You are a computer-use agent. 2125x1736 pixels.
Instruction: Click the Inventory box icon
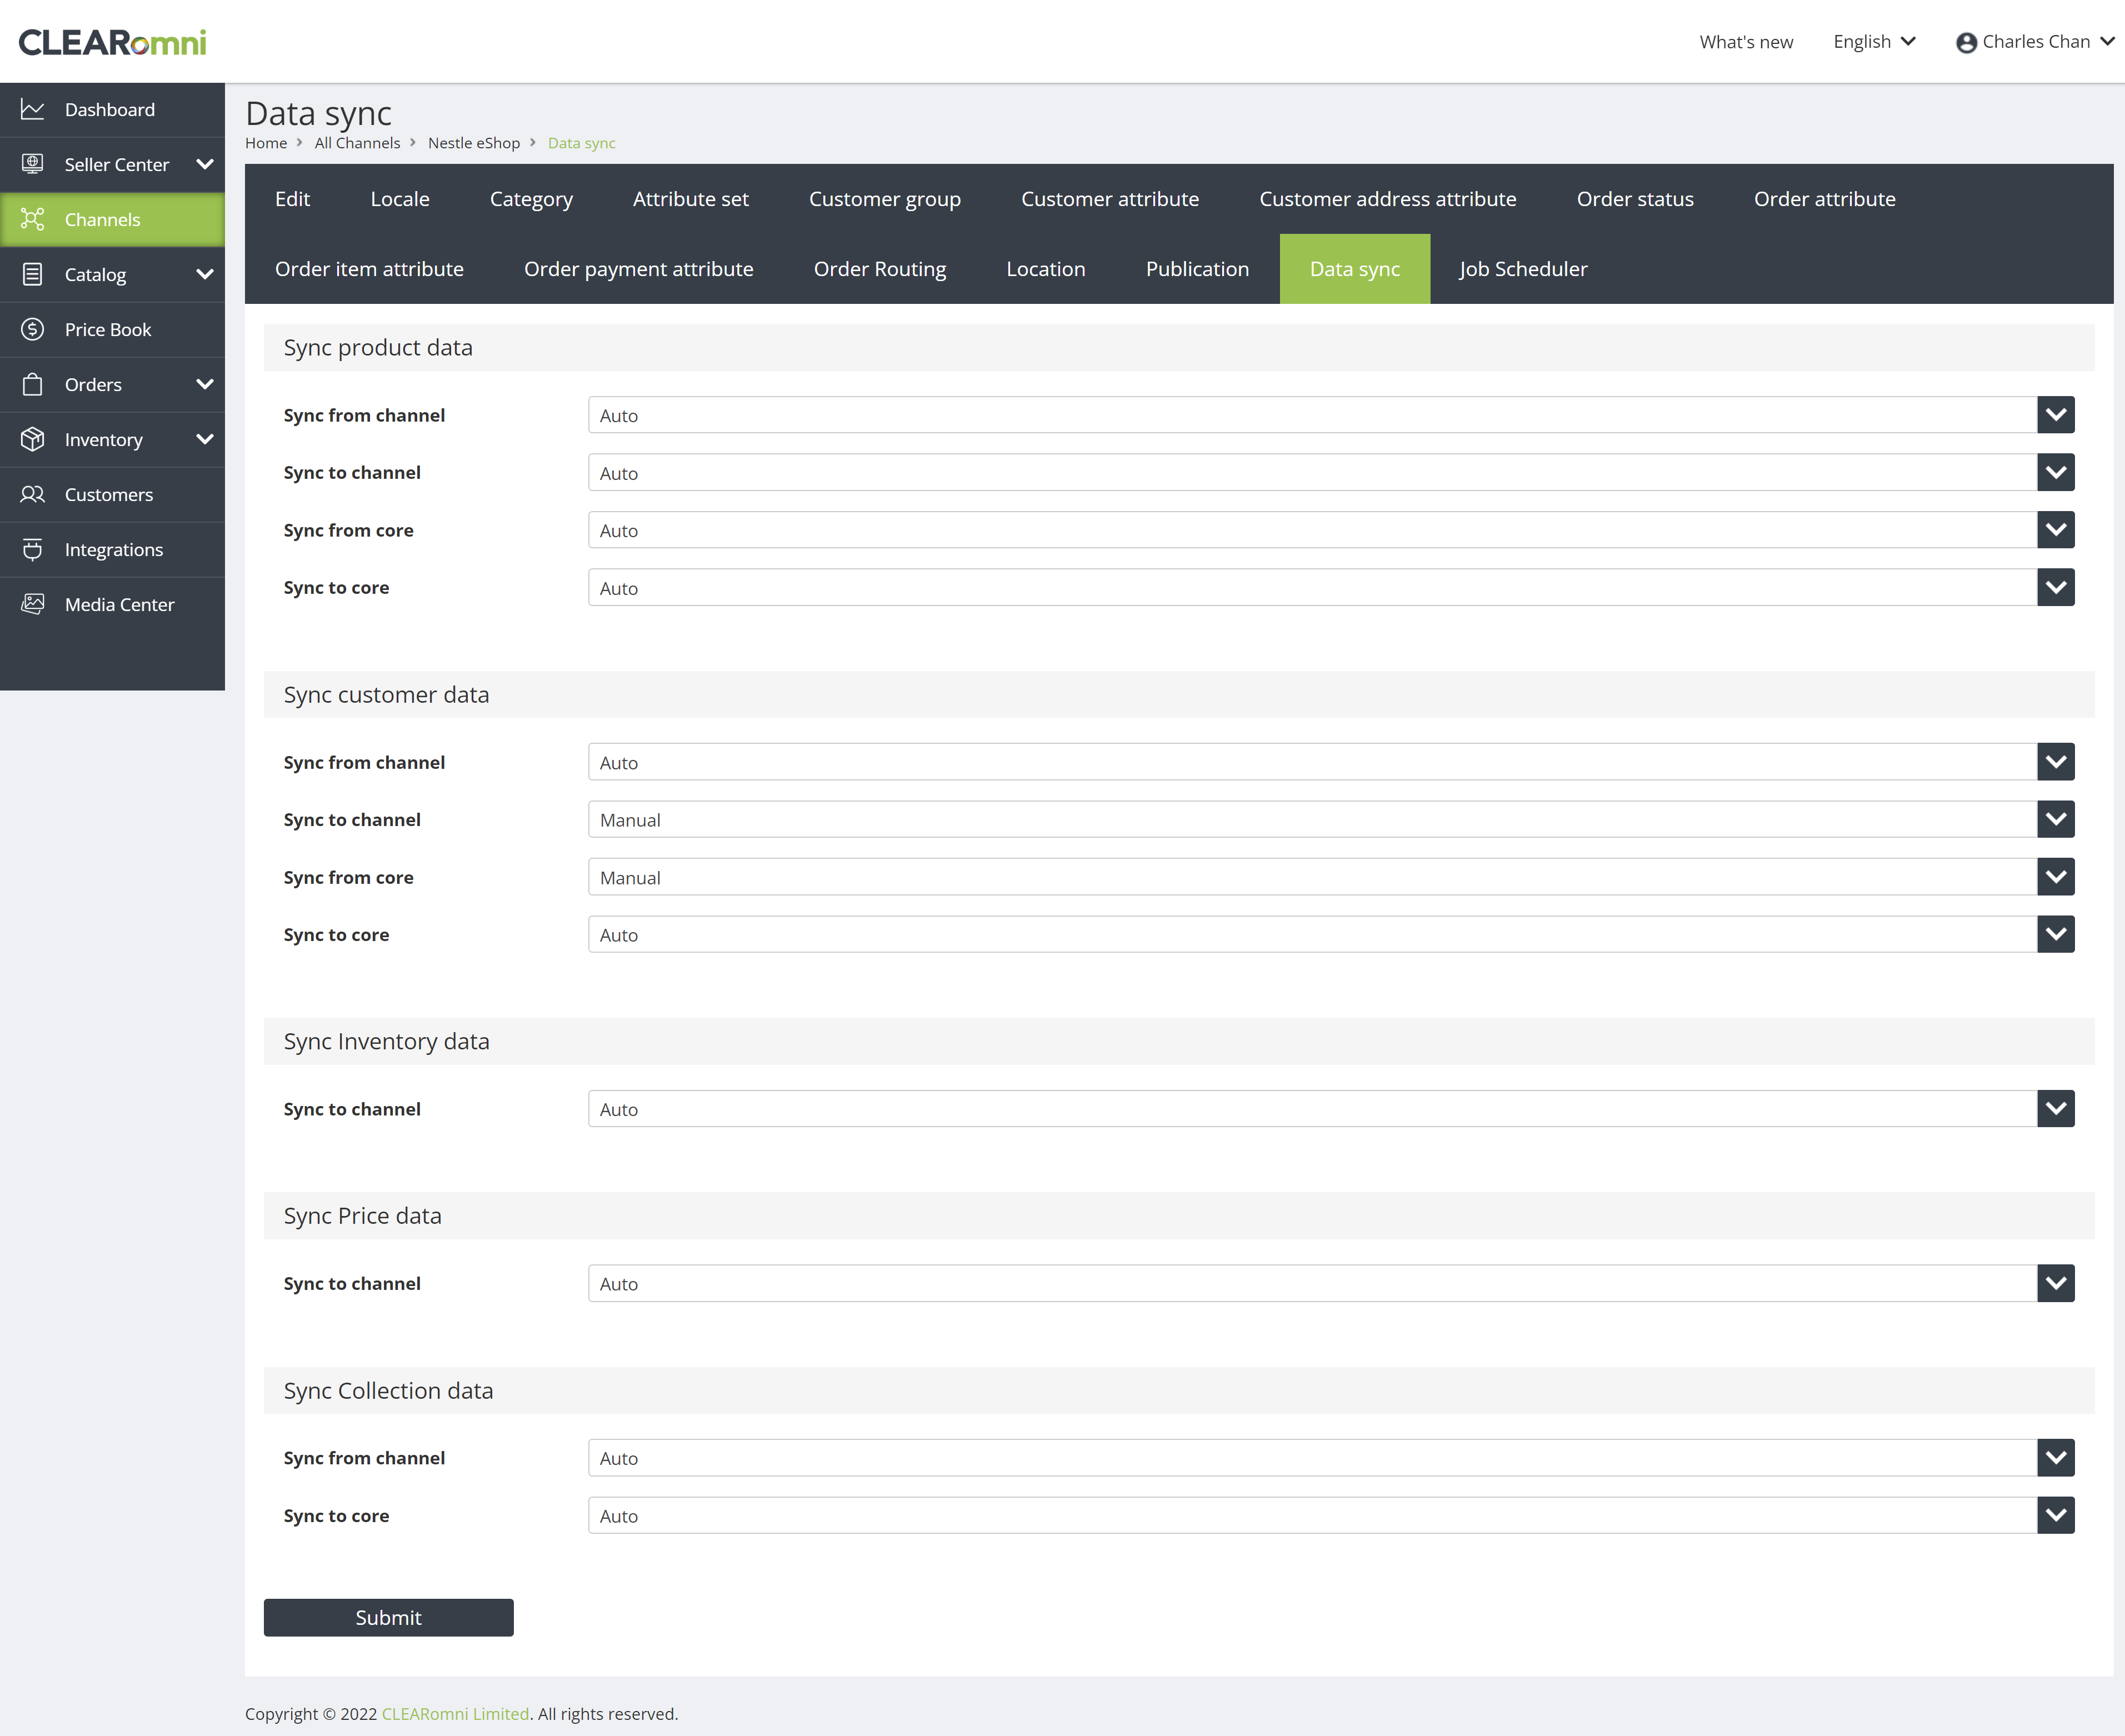(x=32, y=439)
